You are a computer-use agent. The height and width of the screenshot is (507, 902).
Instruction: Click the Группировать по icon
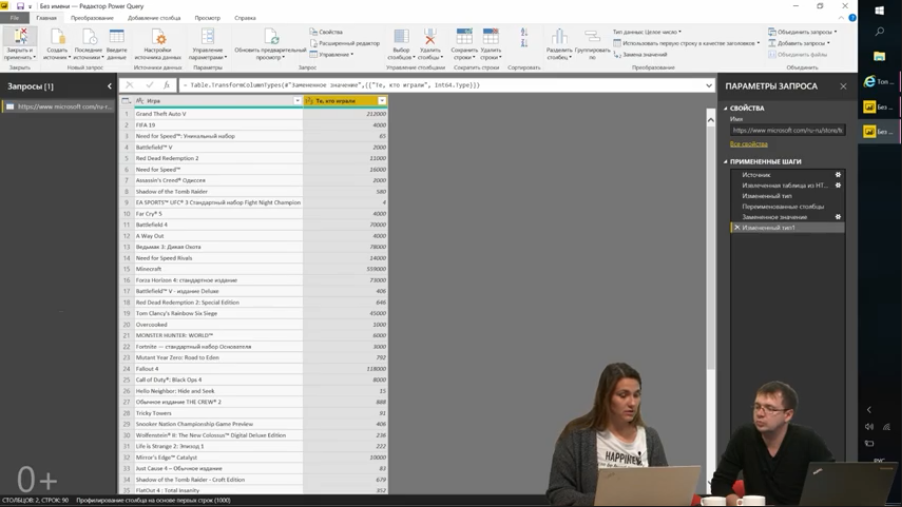592,37
